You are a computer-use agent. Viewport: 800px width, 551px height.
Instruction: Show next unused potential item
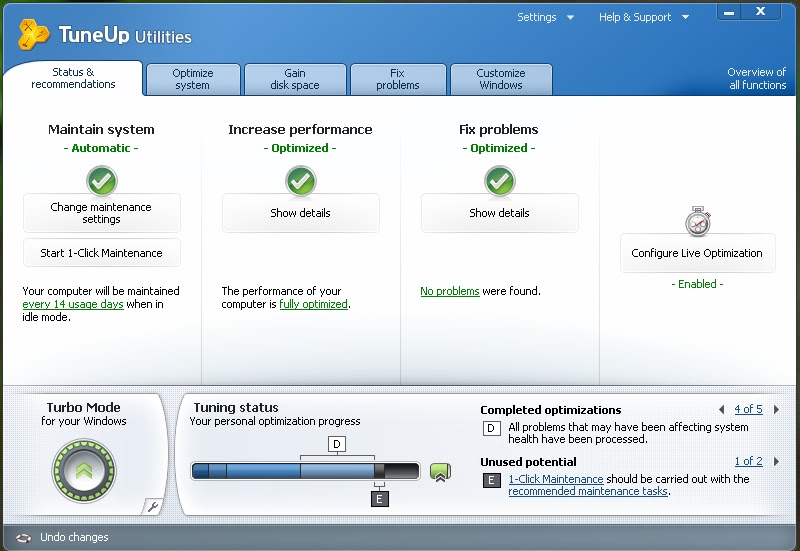coord(777,461)
